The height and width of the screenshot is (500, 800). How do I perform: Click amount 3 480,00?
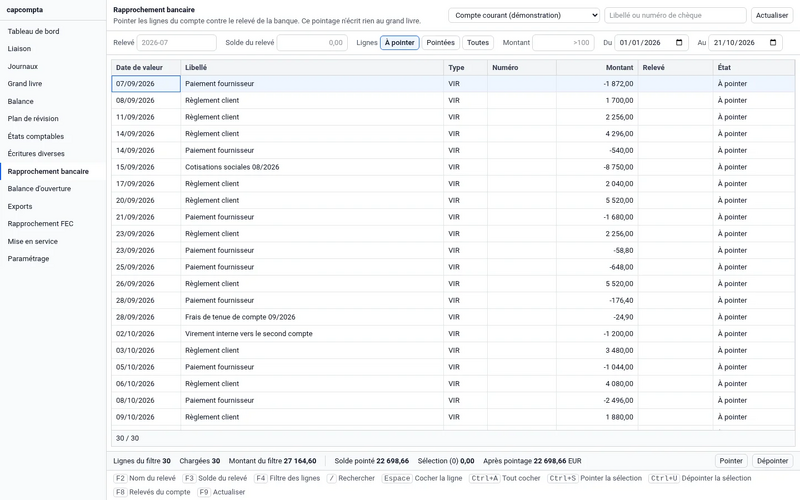pyautogui.click(x=619, y=351)
